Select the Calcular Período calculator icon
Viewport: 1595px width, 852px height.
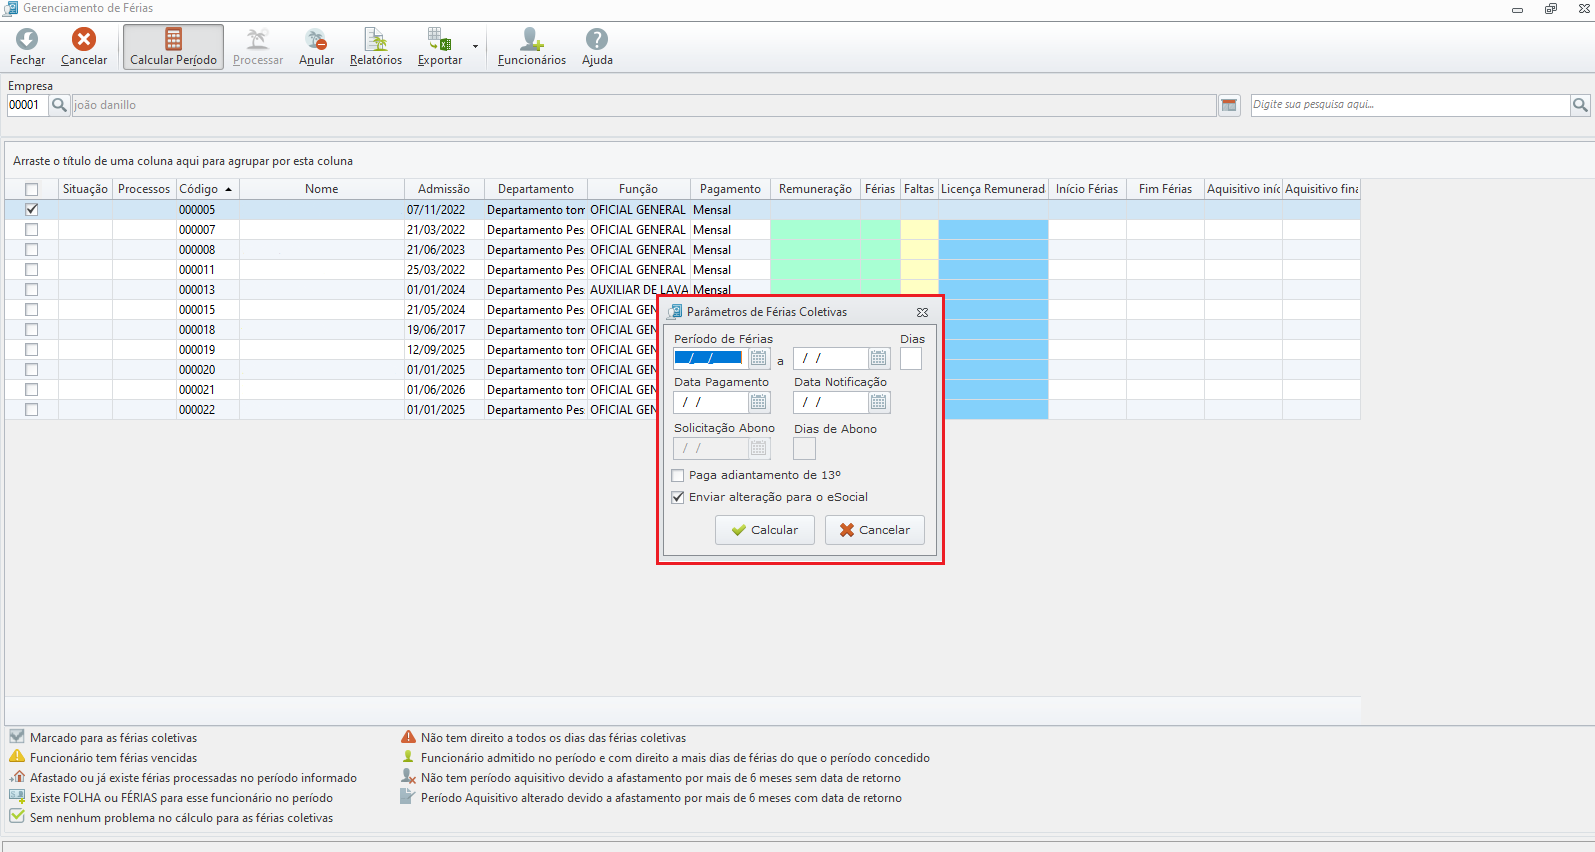(173, 40)
